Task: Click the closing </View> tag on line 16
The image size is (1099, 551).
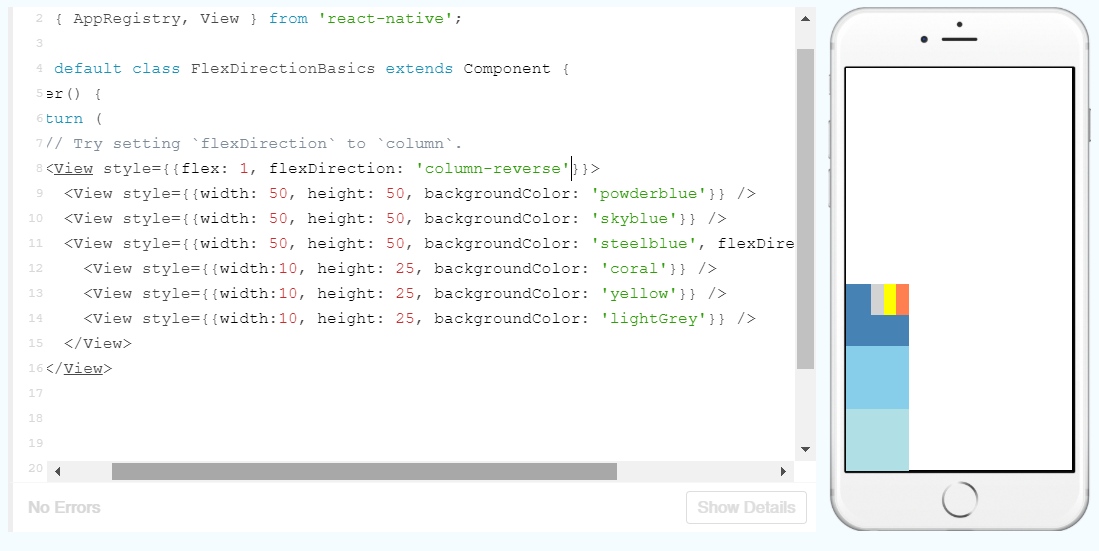Action: pyautogui.click(x=79, y=368)
